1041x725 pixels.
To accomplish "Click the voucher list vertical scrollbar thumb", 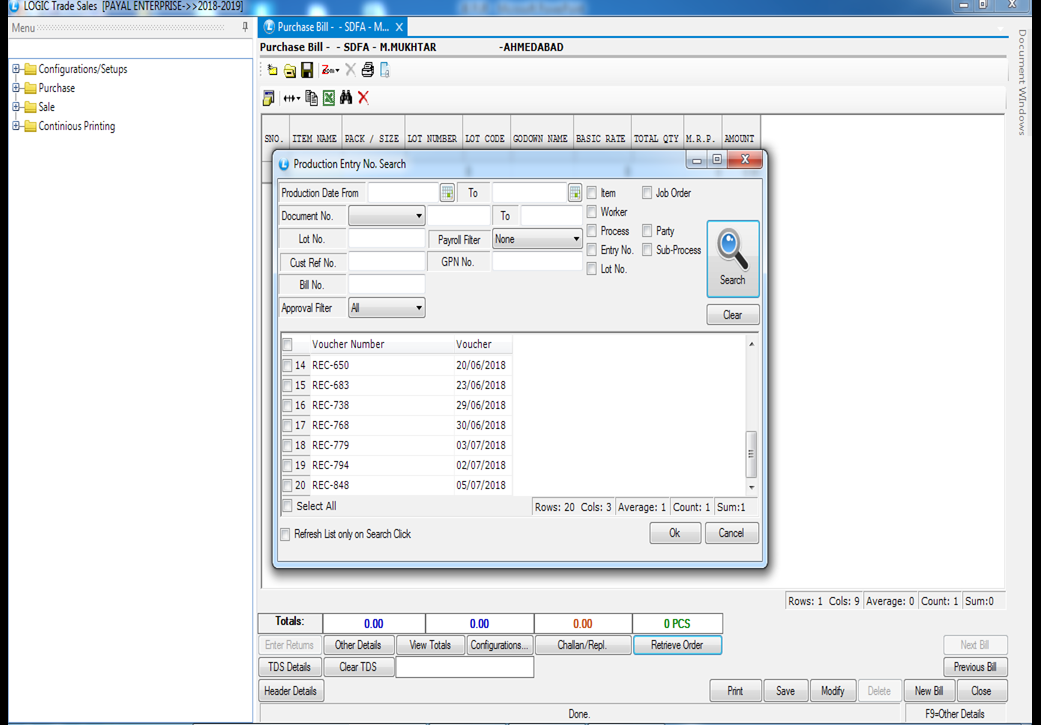I will [752, 454].
